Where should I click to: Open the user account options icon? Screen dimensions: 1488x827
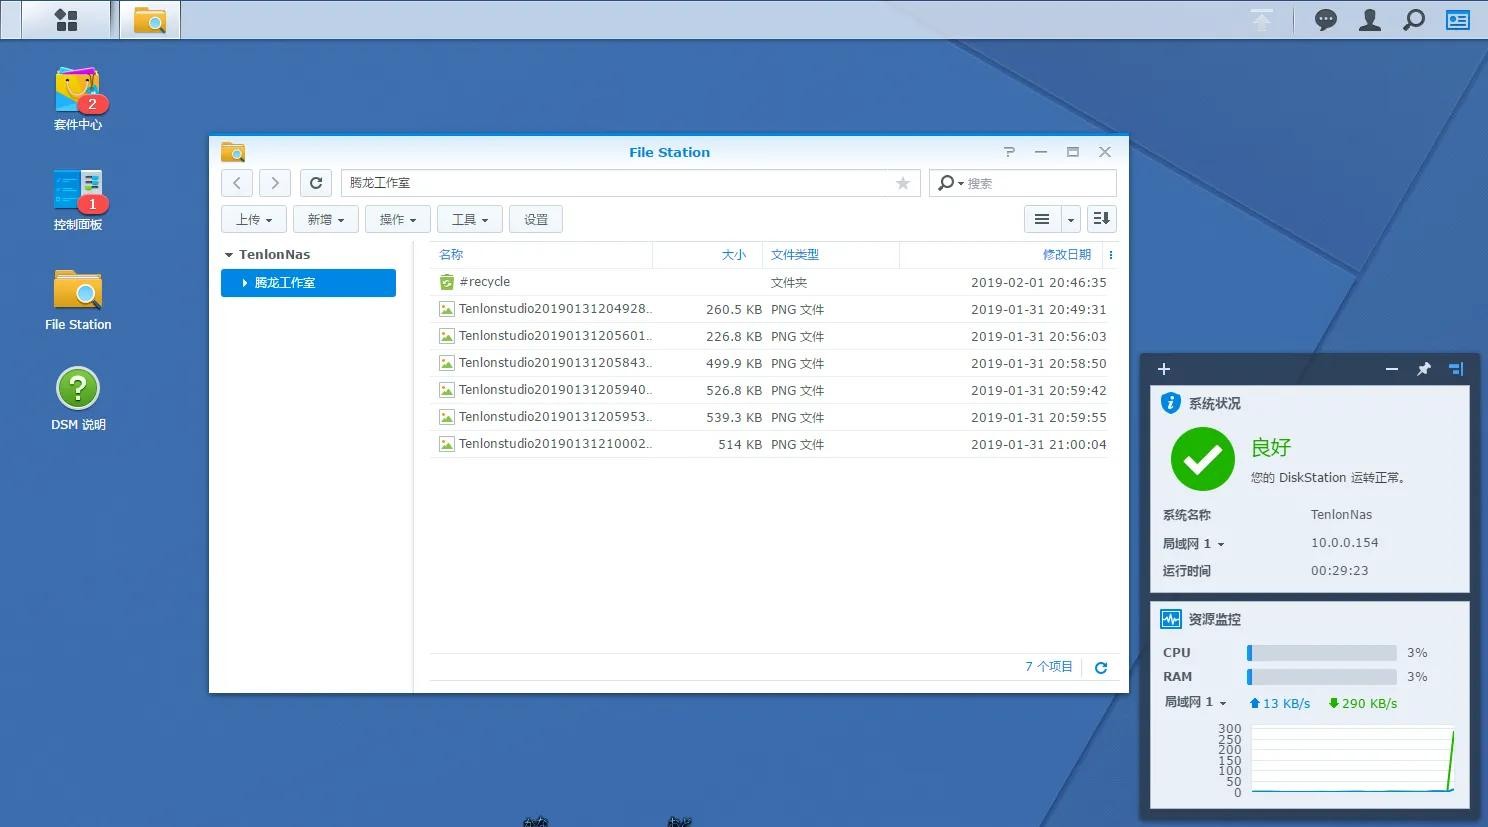[x=1369, y=20]
